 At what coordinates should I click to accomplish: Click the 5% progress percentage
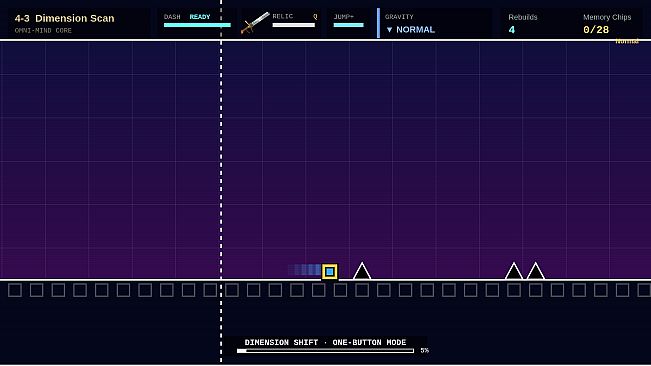[x=424, y=351]
